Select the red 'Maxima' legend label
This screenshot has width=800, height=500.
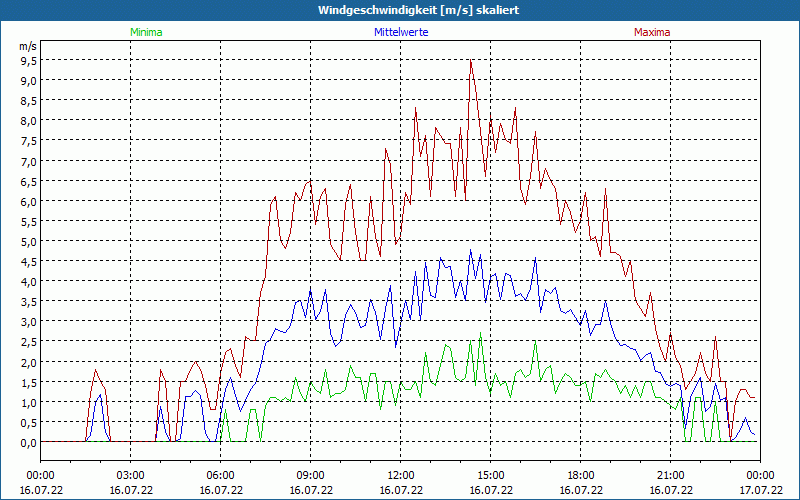coord(652,32)
